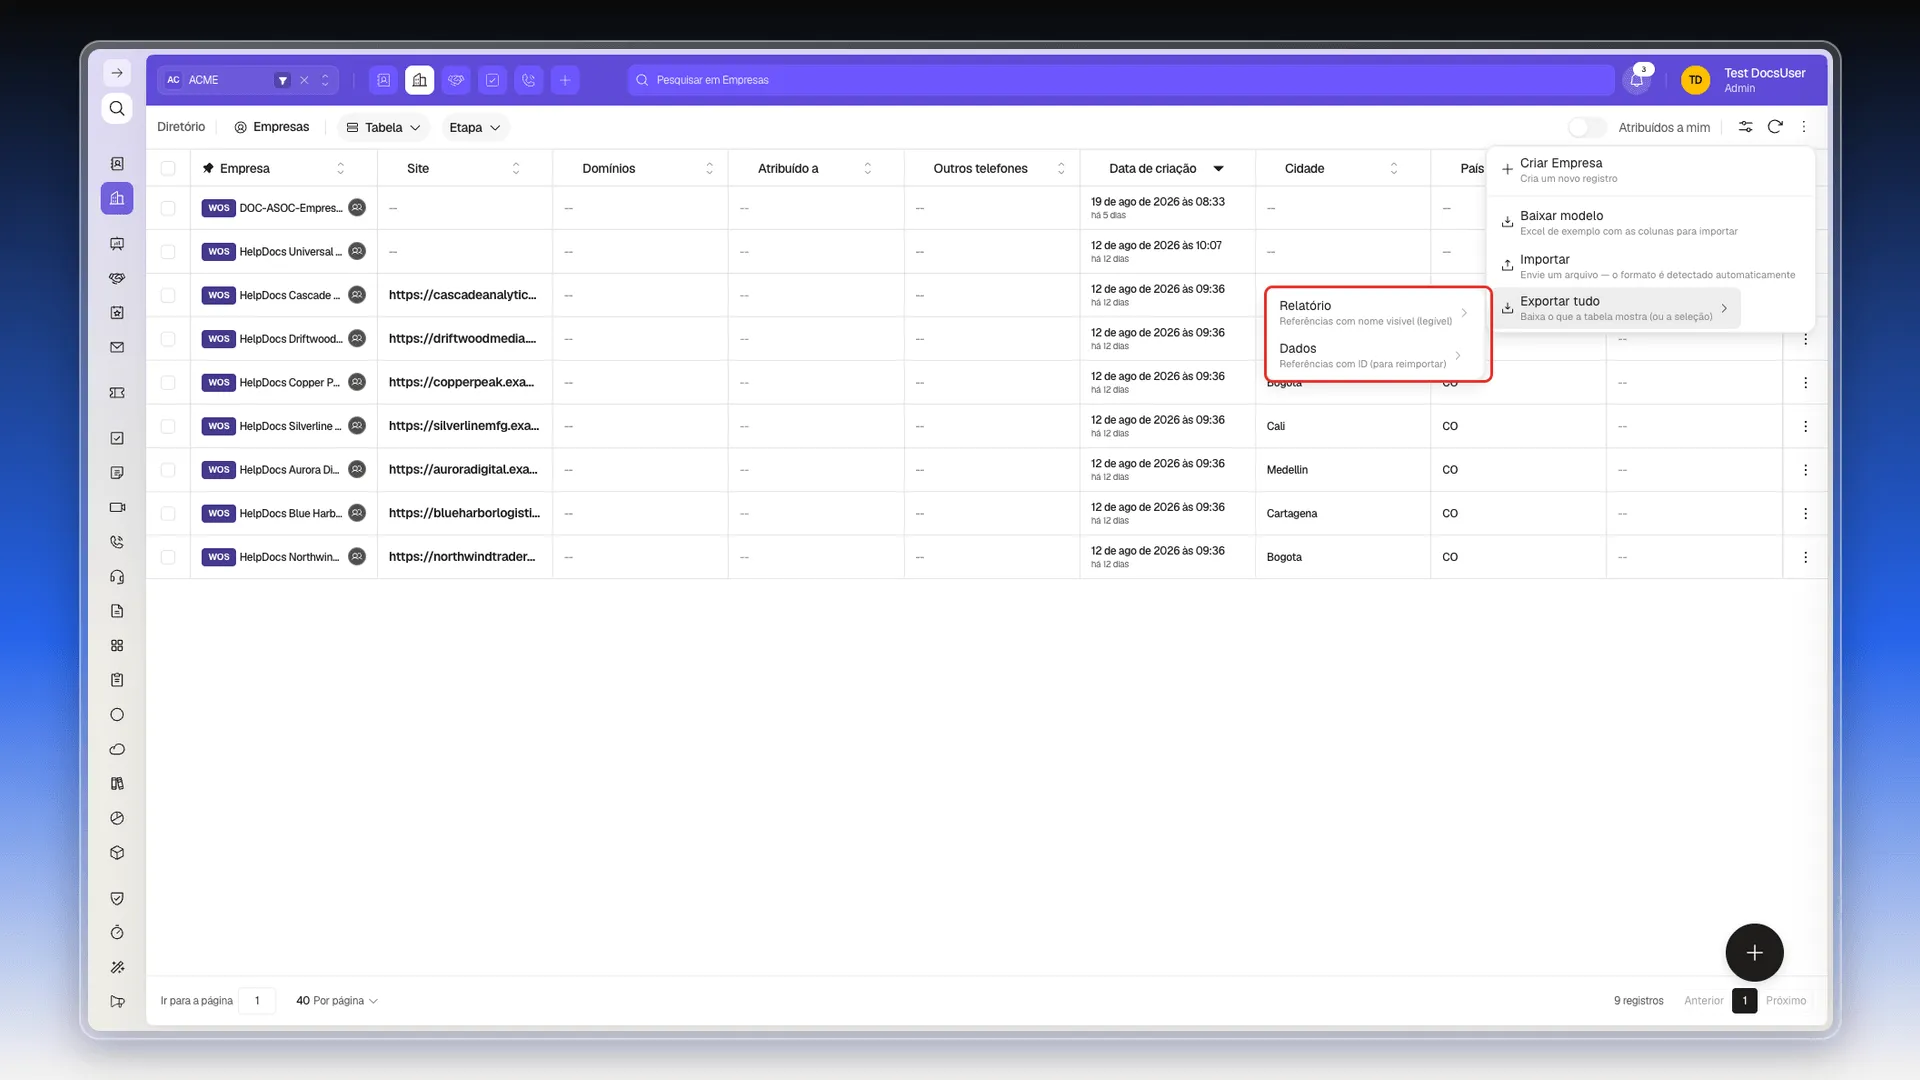The height and width of the screenshot is (1080, 1920).
Task: Open the 40 Por página dropdown
Action: pos(337,1001)
